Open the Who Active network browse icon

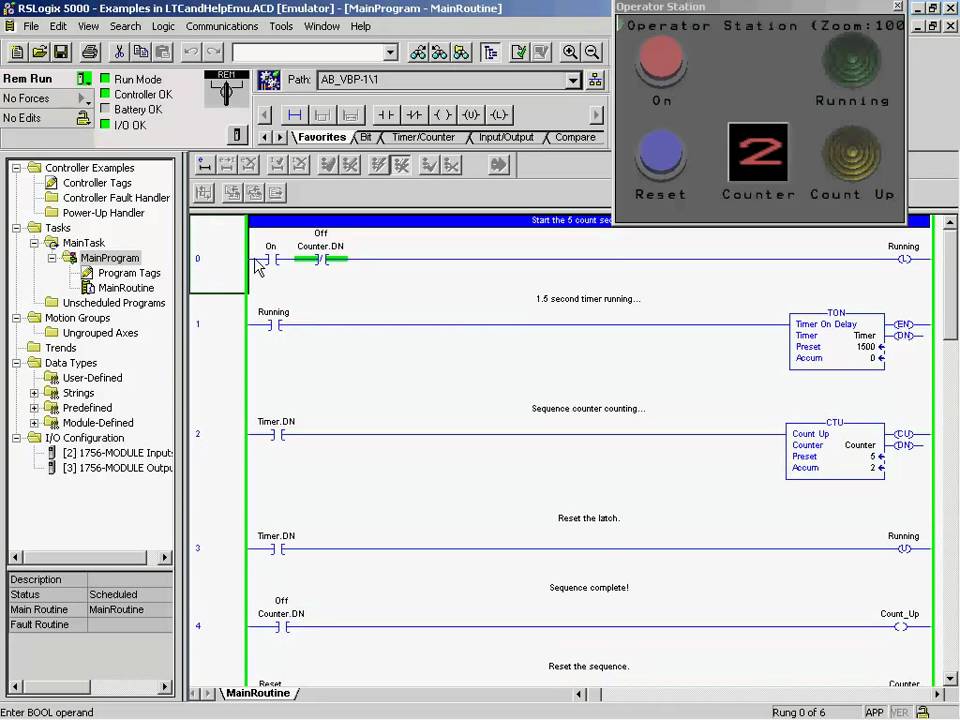[595, 80]
